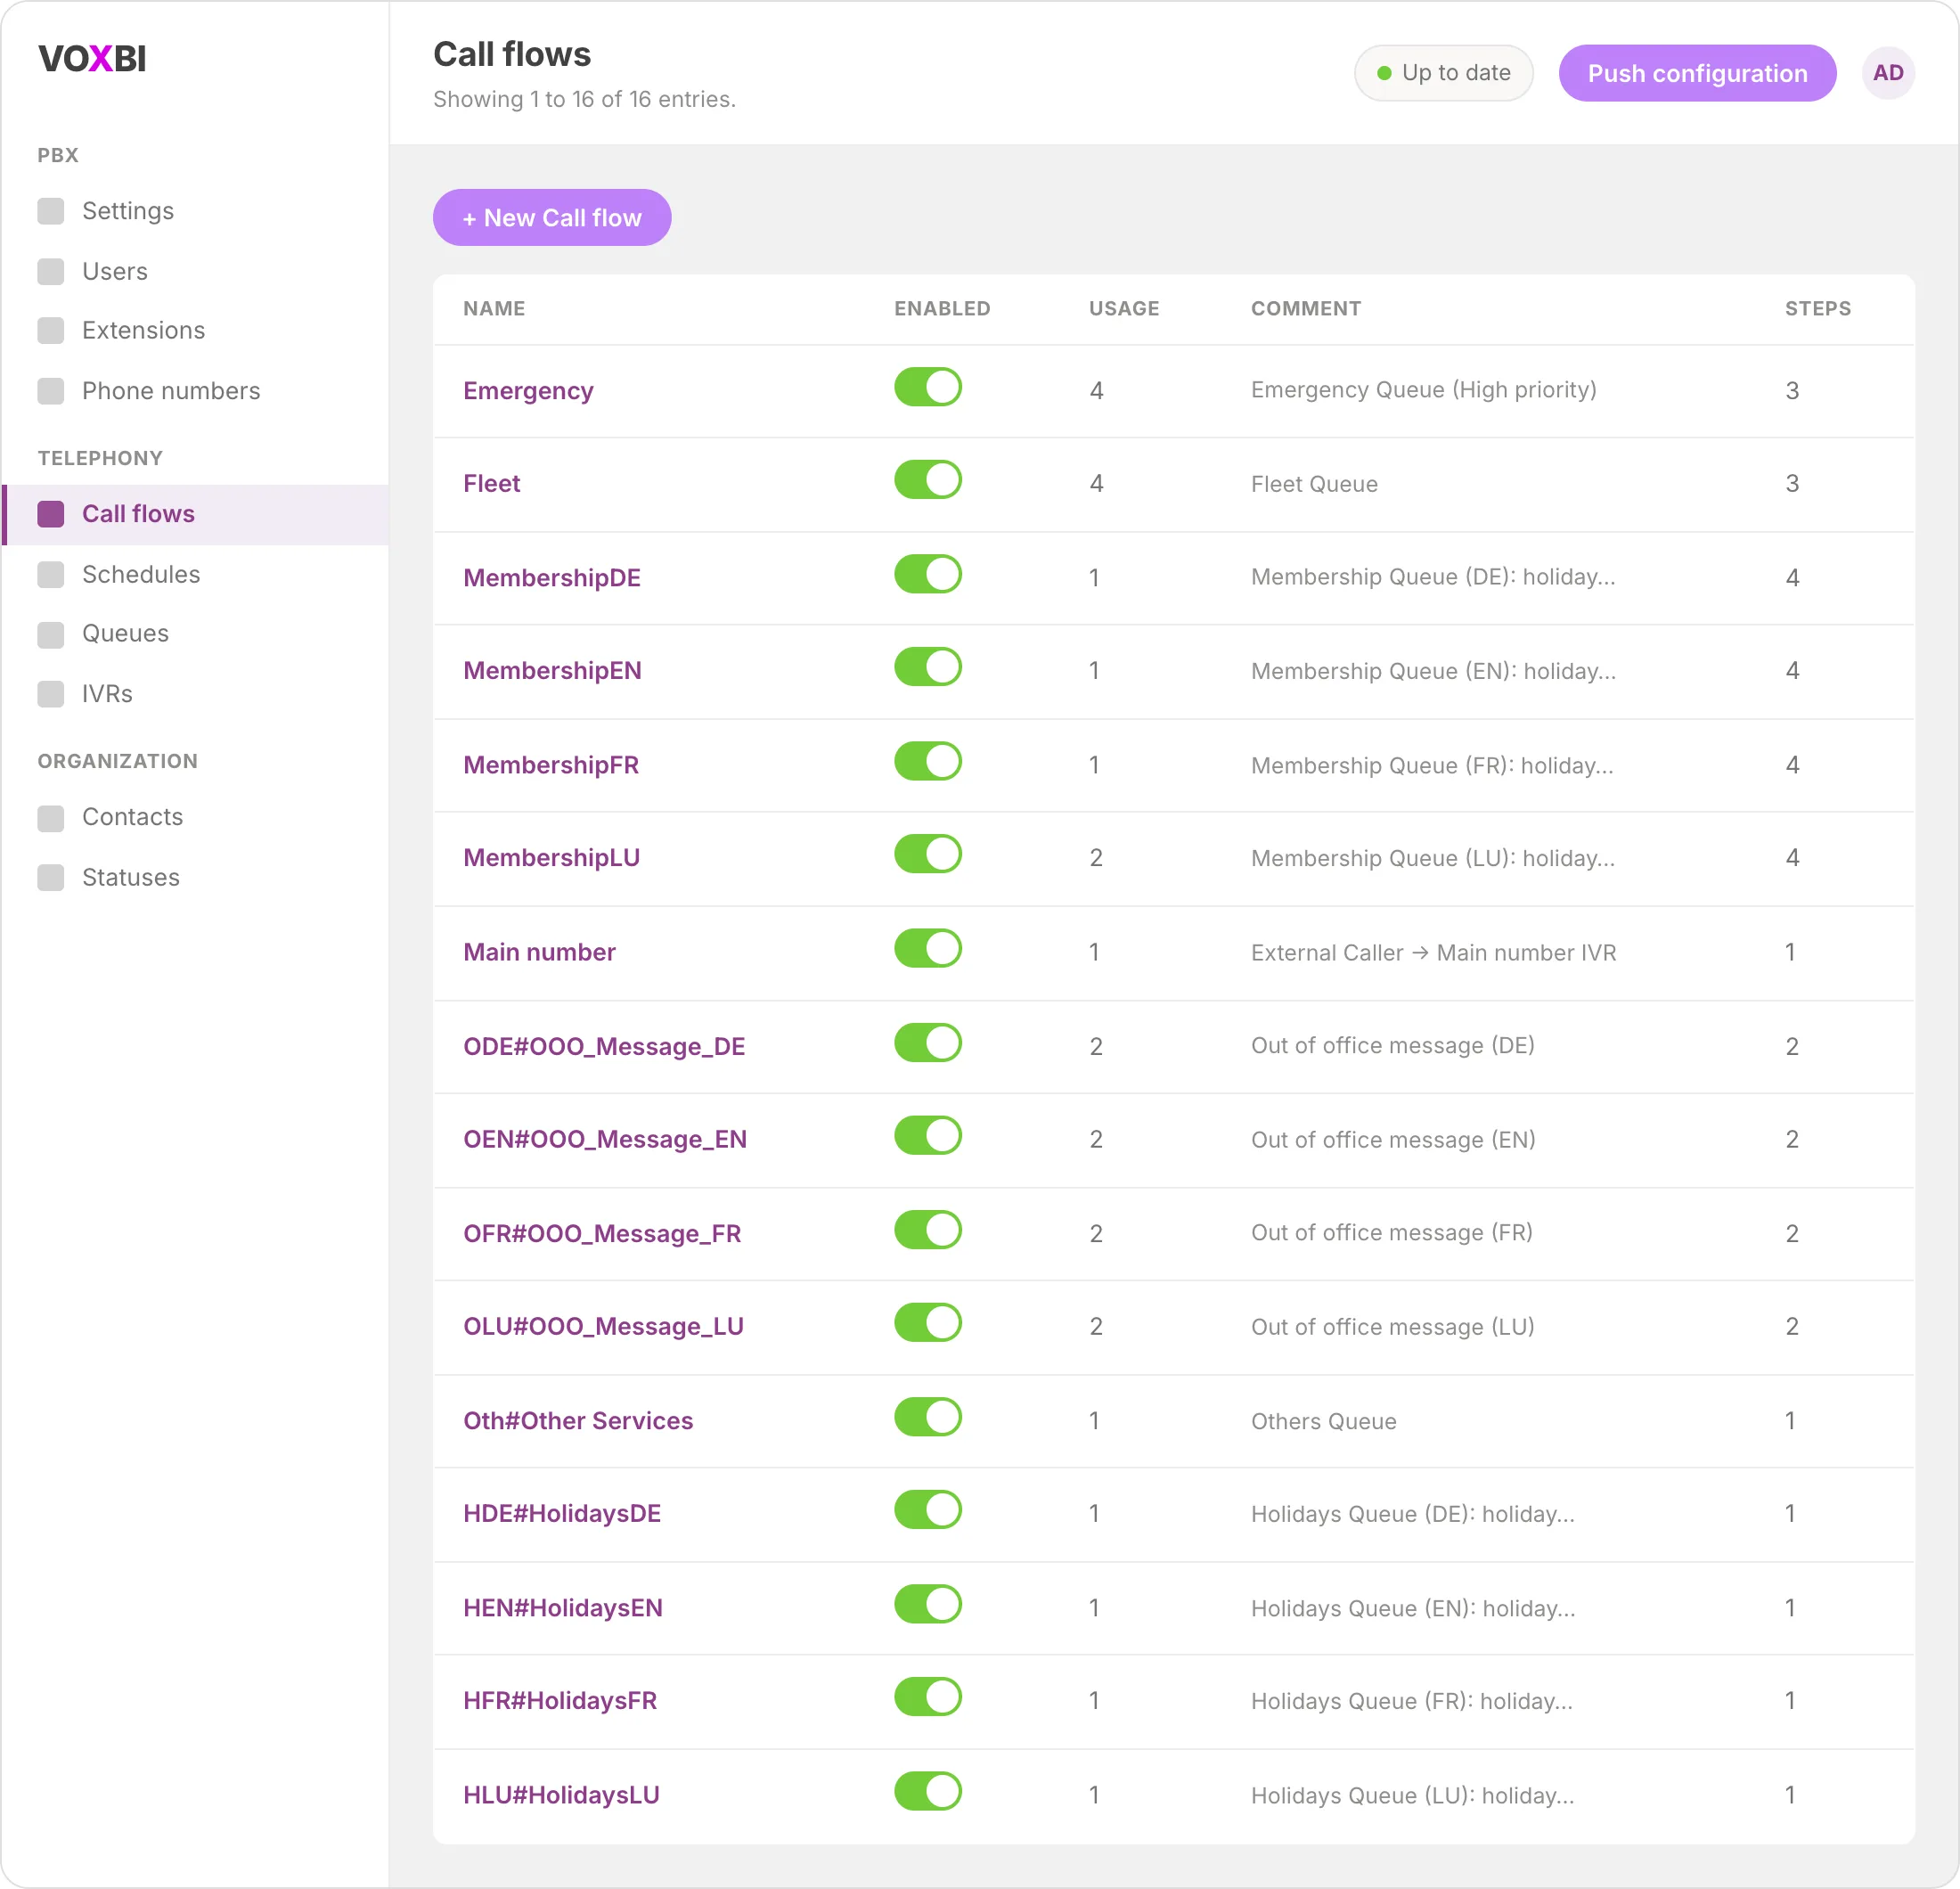Open MembershipLU call flow link
The image size is (1960, 1889).
pos(551,858)
